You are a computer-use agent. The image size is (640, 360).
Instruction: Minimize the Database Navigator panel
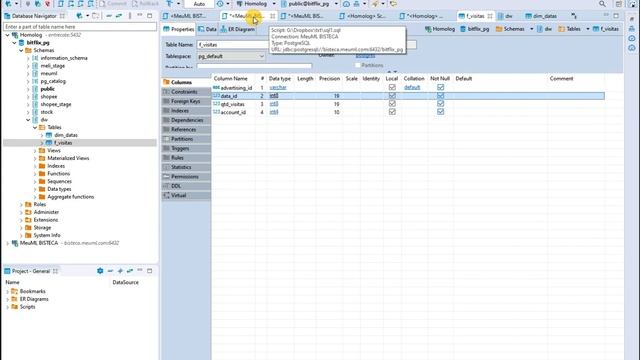(140, 16)
